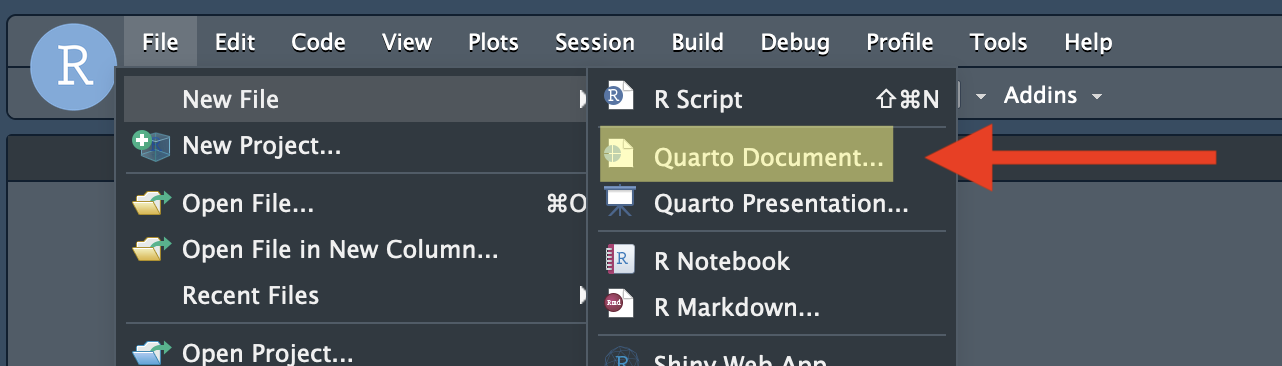Open the Session menu

pos(595,42)
